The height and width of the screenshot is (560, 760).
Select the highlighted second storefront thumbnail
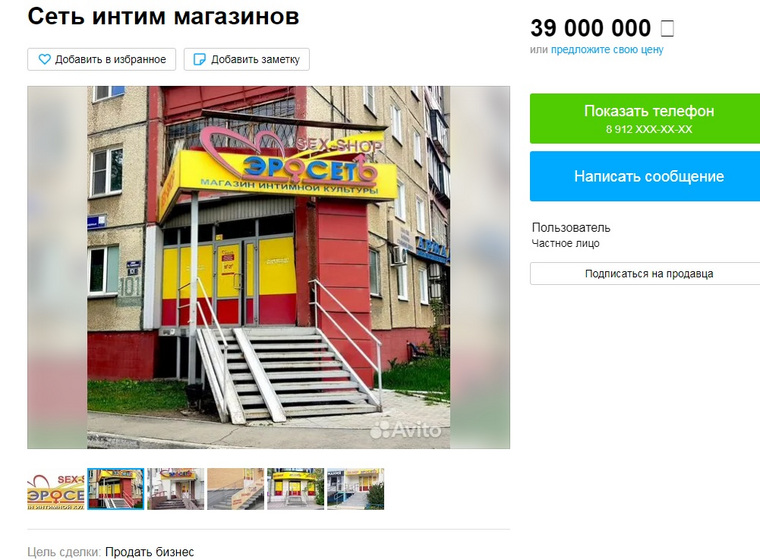[116, 489]
